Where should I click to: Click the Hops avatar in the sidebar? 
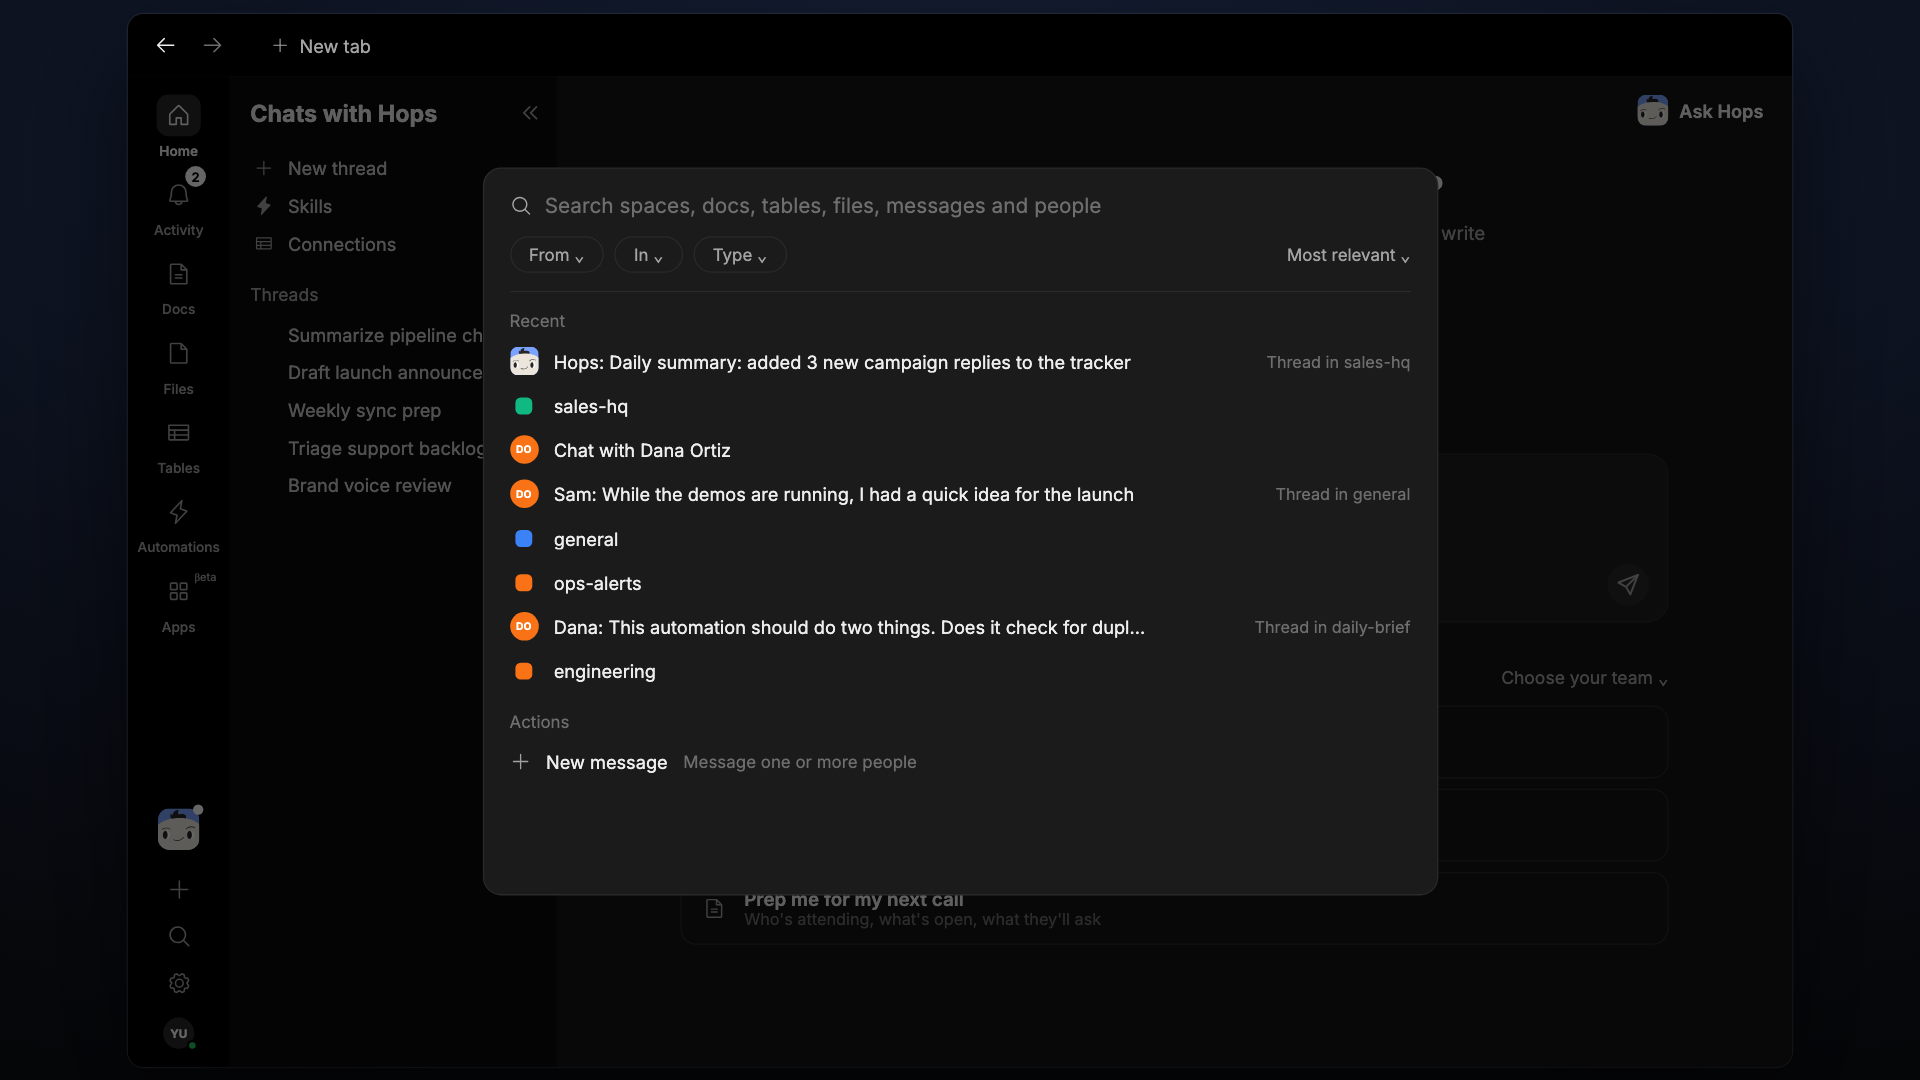pyautogui.click(x=178, y=830)
